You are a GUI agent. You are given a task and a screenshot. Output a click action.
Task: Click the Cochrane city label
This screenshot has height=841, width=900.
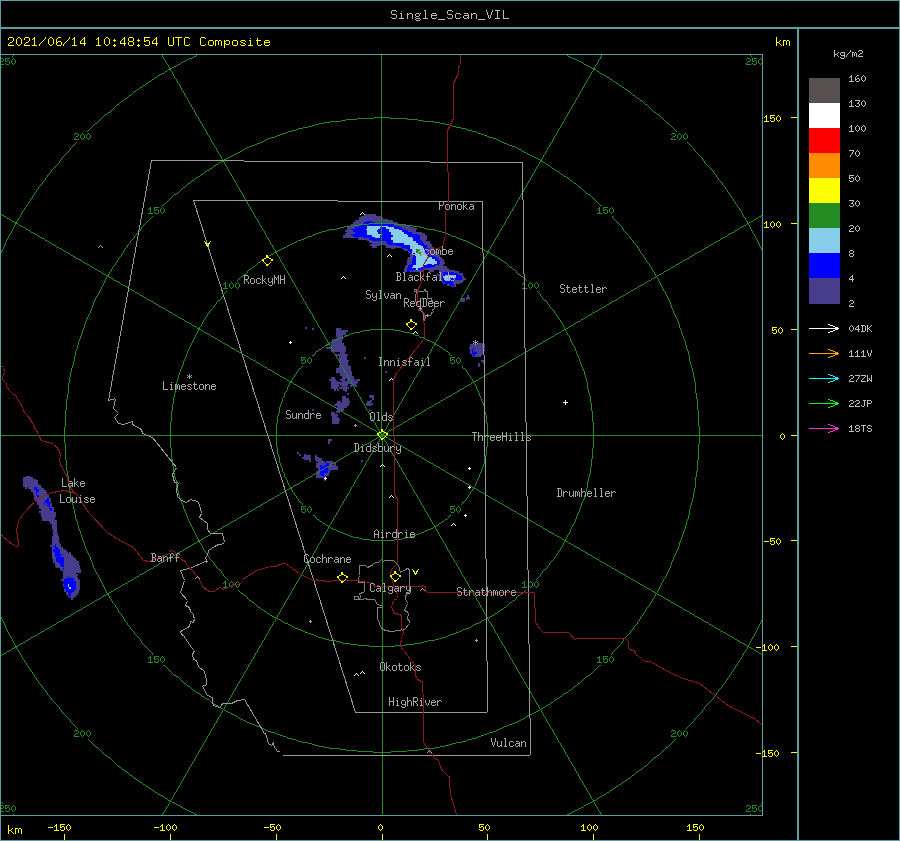[x=327, y=559]
